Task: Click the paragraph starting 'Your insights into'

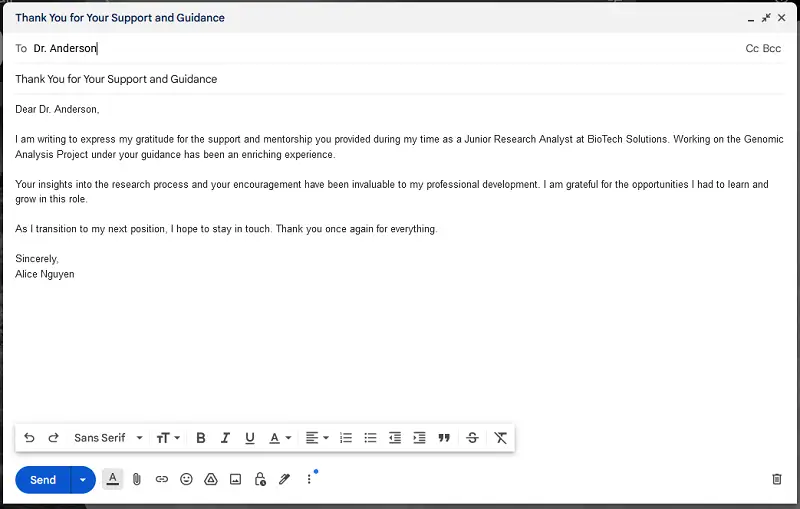Action: click(392, 191)
